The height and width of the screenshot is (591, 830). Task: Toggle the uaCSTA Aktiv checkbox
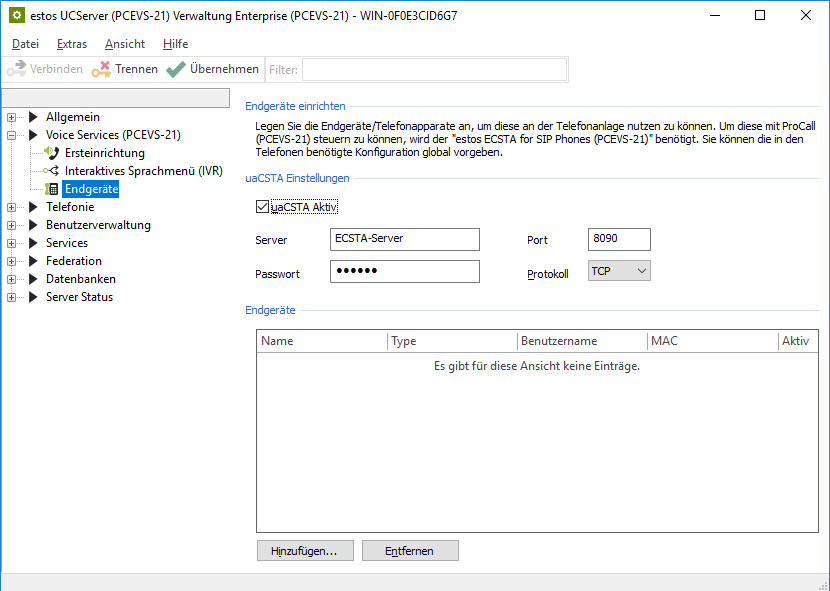[x=262, y=207]
